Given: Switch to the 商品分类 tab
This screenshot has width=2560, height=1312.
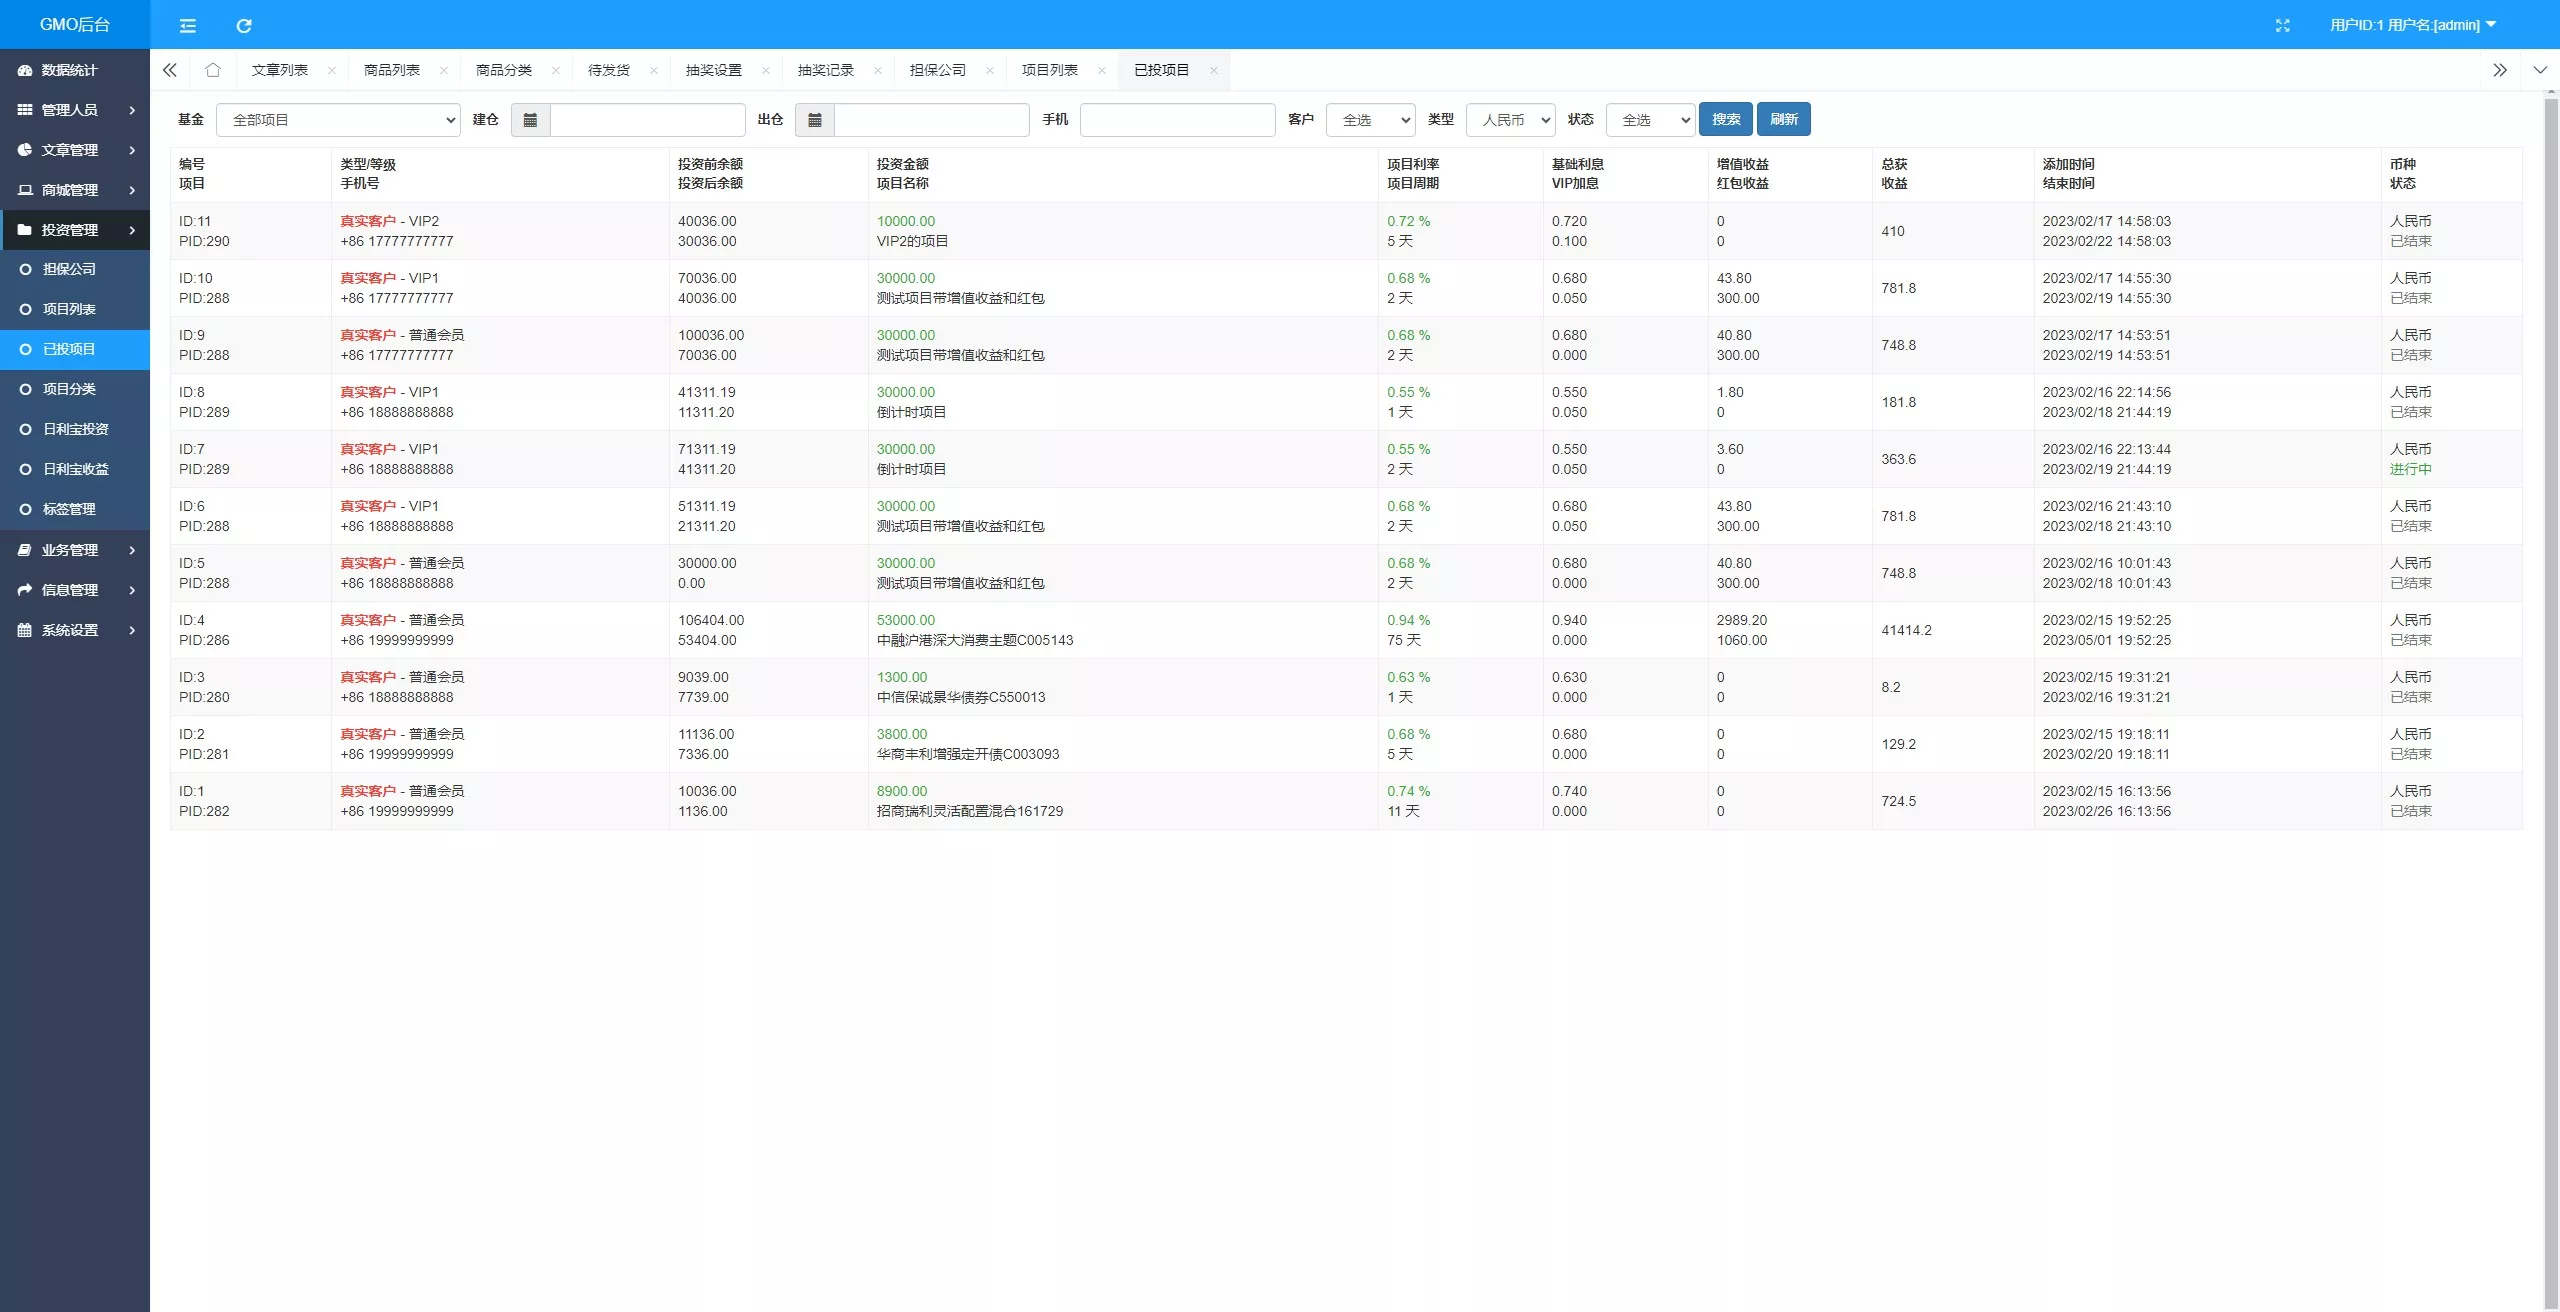Looking at the screenshot, I should tap(504, 70).
